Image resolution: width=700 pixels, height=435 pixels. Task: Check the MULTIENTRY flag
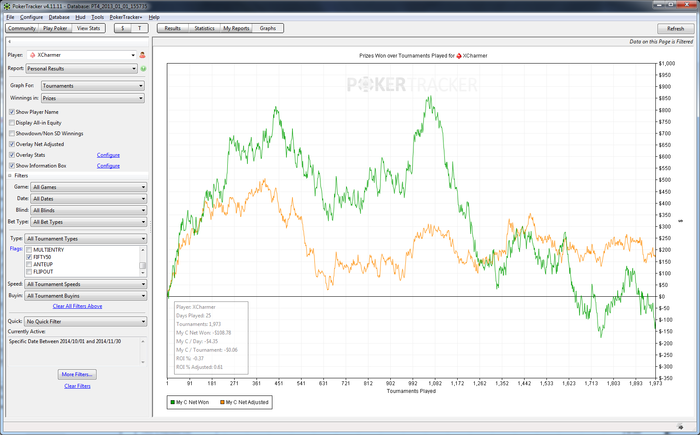29,250
